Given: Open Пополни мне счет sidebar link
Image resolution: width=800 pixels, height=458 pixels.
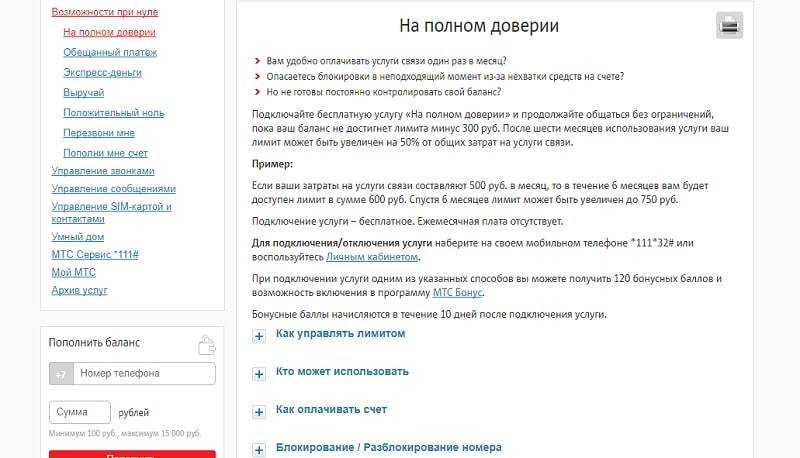Looking at the screenshot, I should pyautogui.click(x=106, y=153).
